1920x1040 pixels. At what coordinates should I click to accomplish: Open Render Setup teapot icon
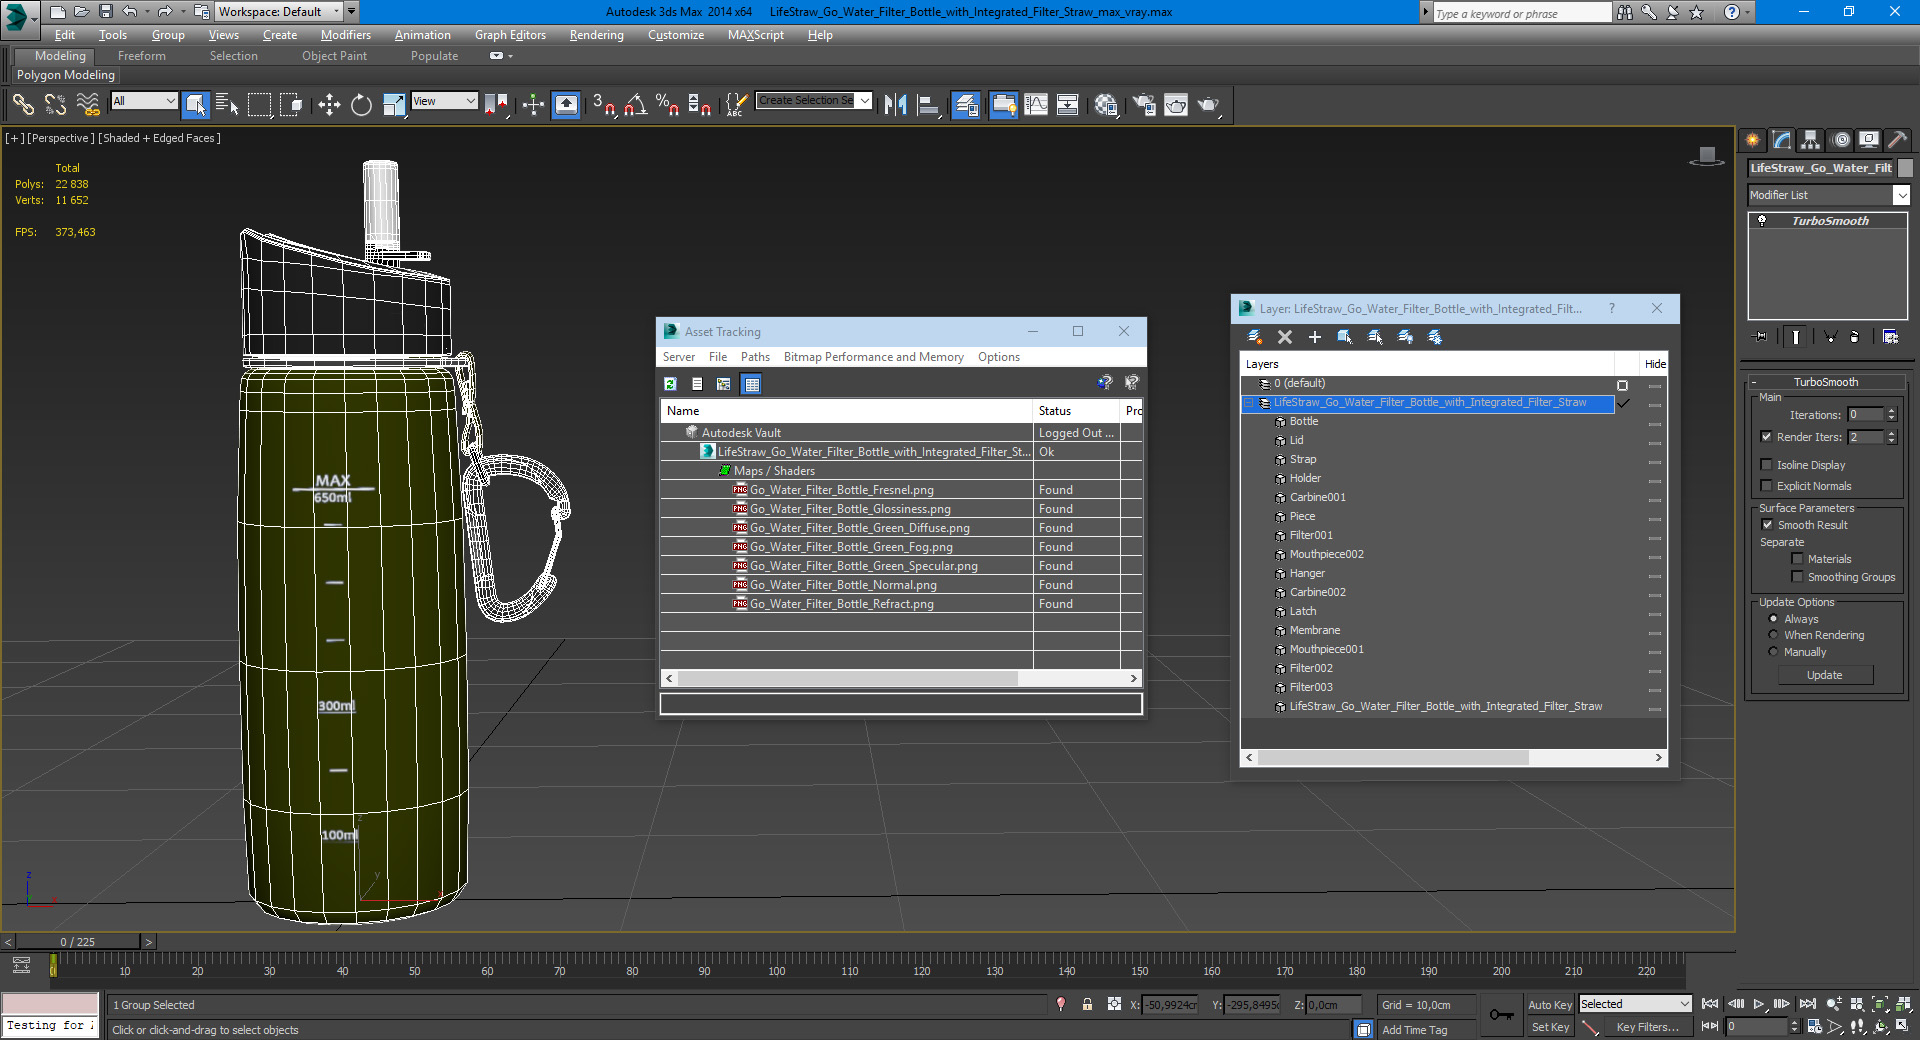coord(1144,104)
